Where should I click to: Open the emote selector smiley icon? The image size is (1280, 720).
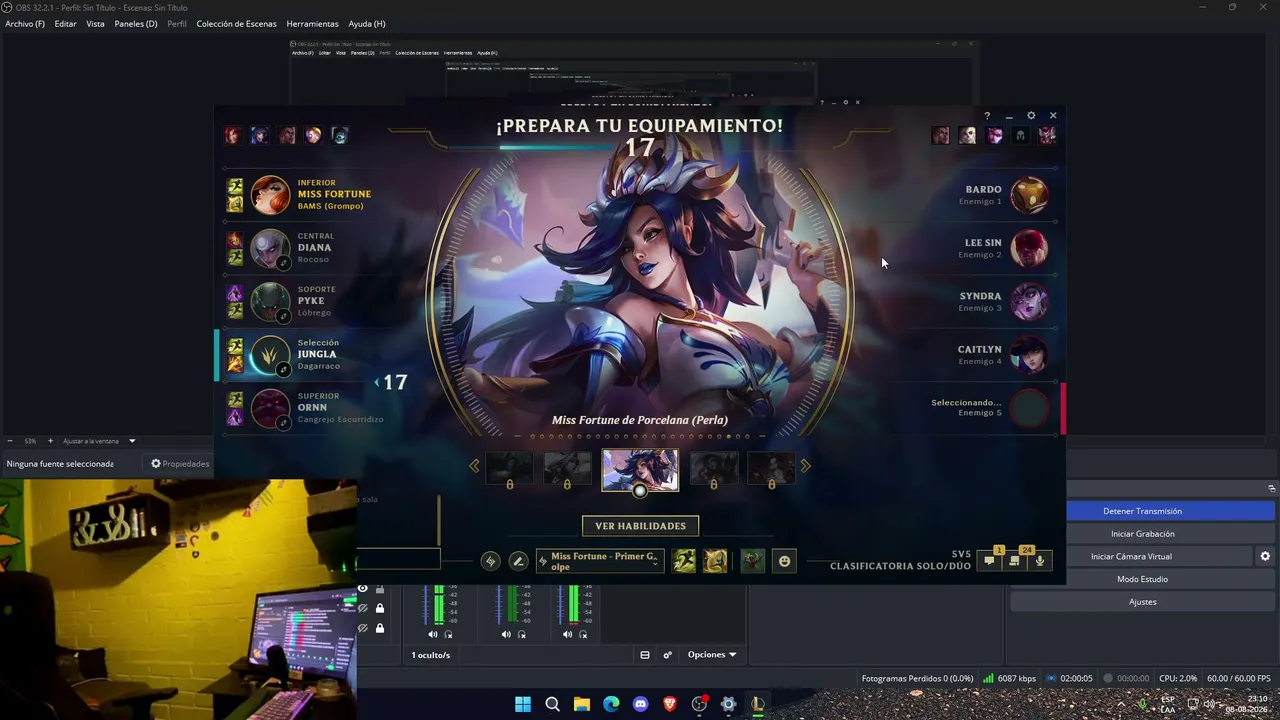pos(784,561)
